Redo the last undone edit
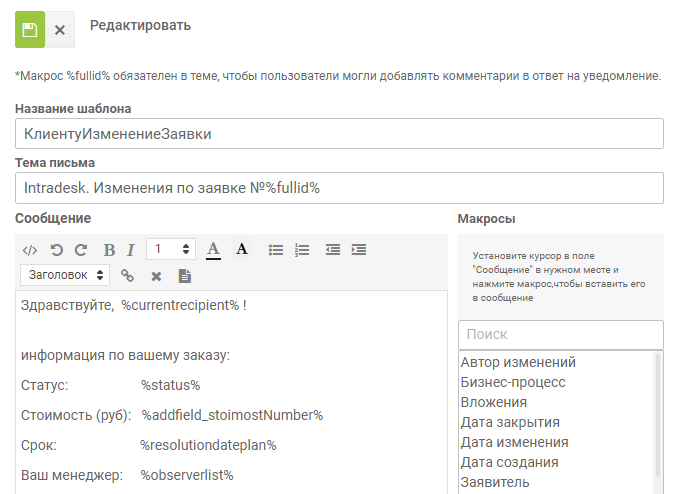This screenshot has height=494, width=678. click(81, 249)
